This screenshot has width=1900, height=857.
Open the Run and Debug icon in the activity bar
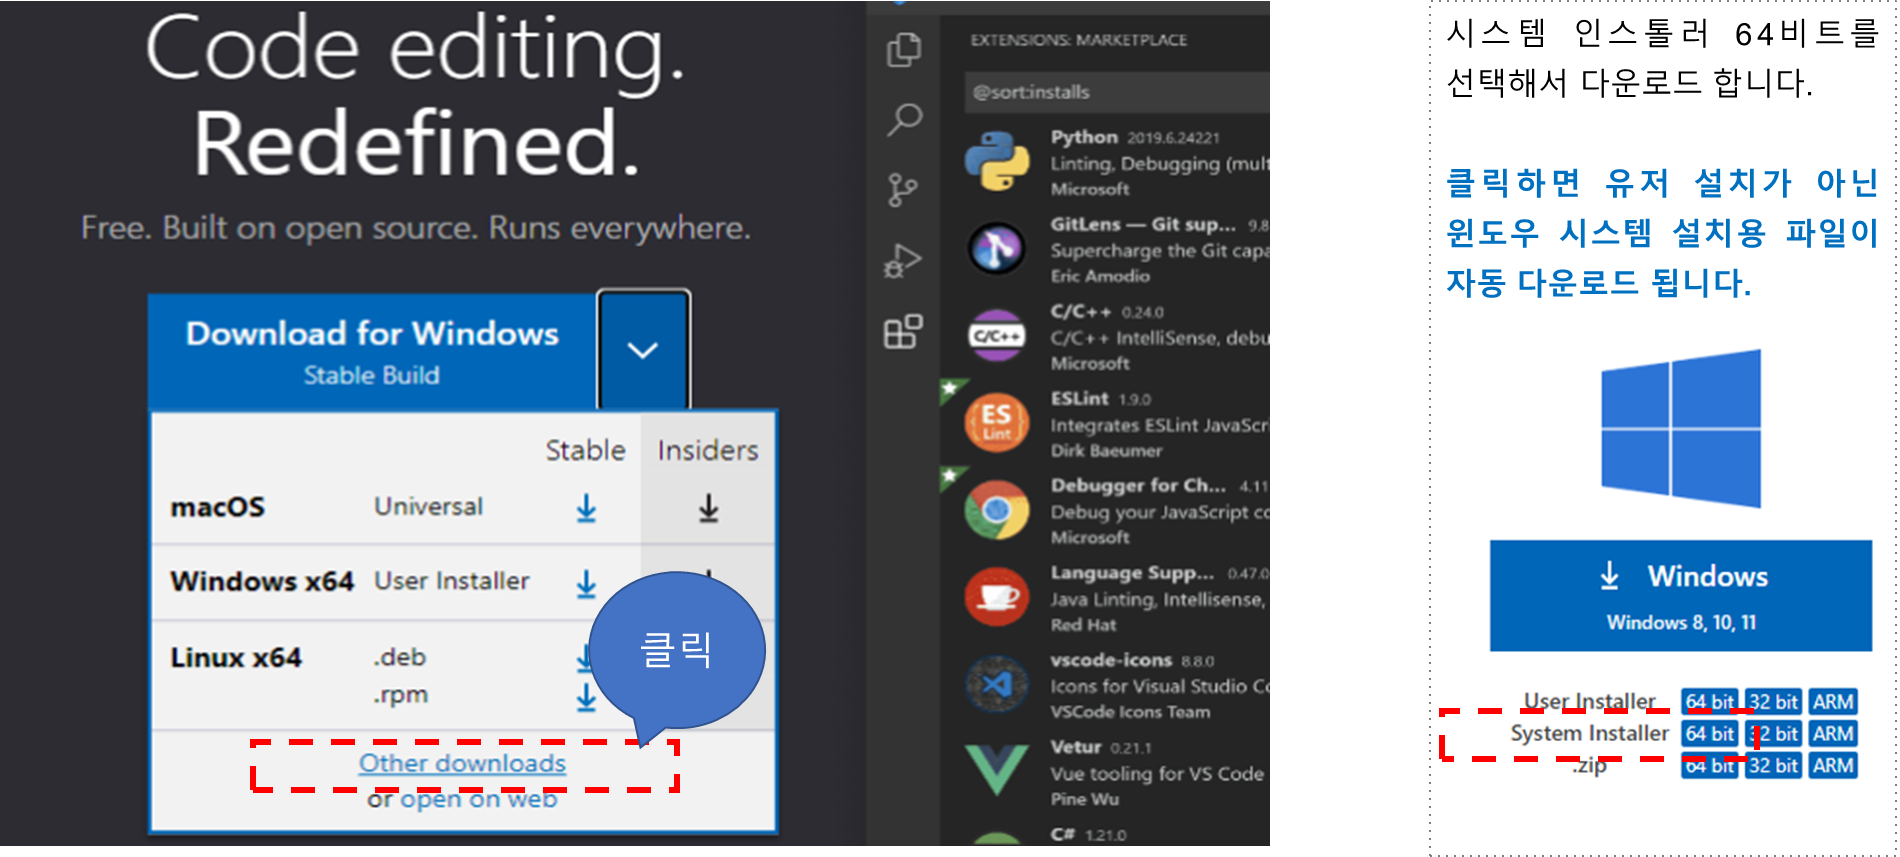tap(902, 261)
